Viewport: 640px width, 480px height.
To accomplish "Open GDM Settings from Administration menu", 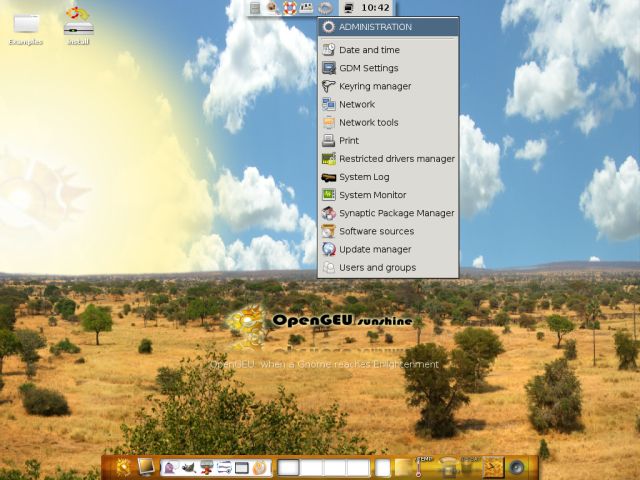I will (388, 68).
